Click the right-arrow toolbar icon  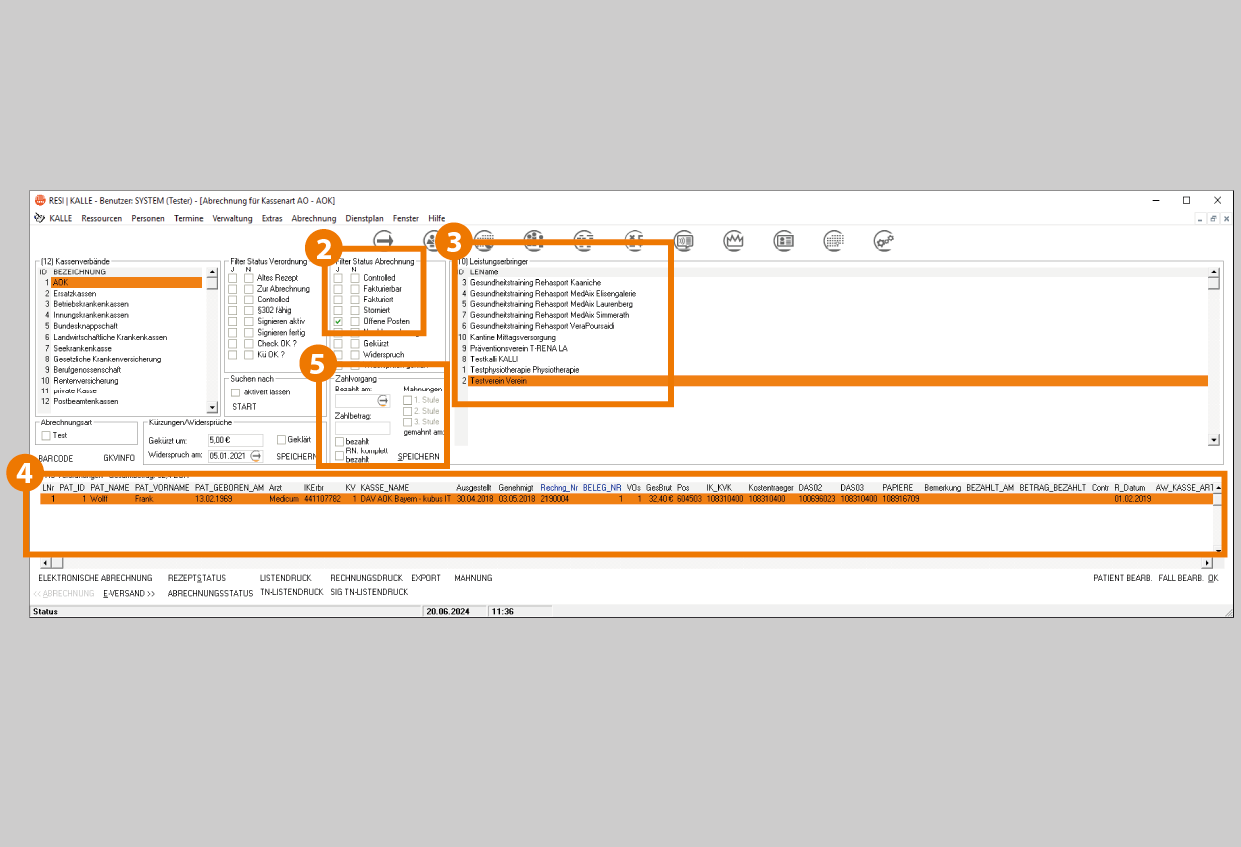pos(385,240)
